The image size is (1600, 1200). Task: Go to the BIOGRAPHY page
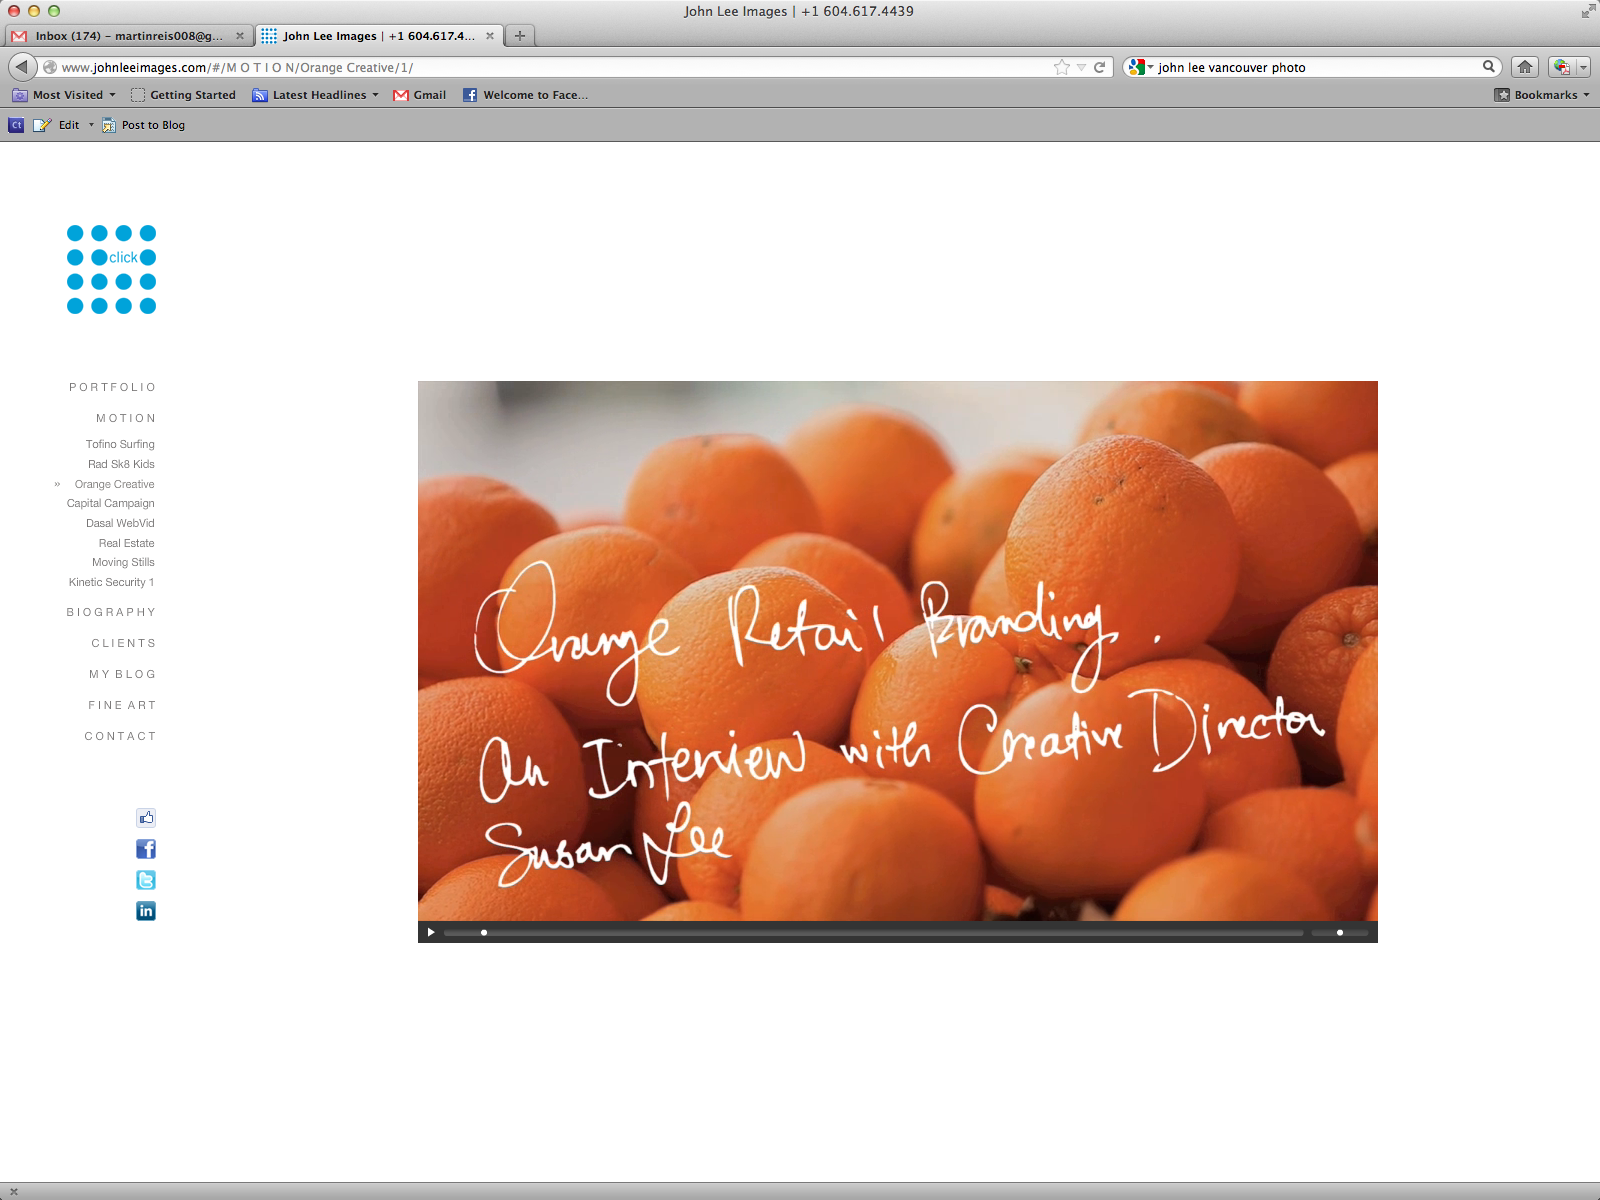click(111, 612)
